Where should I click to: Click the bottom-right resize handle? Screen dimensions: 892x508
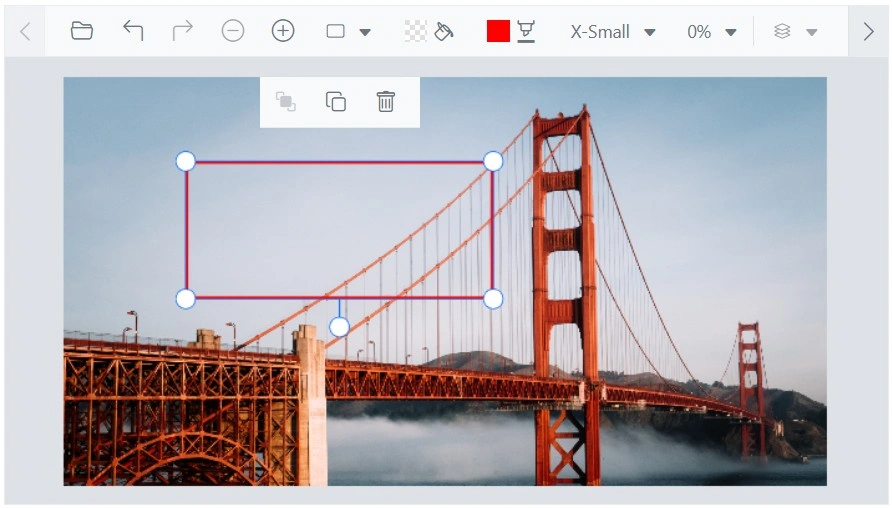[493, 299]
